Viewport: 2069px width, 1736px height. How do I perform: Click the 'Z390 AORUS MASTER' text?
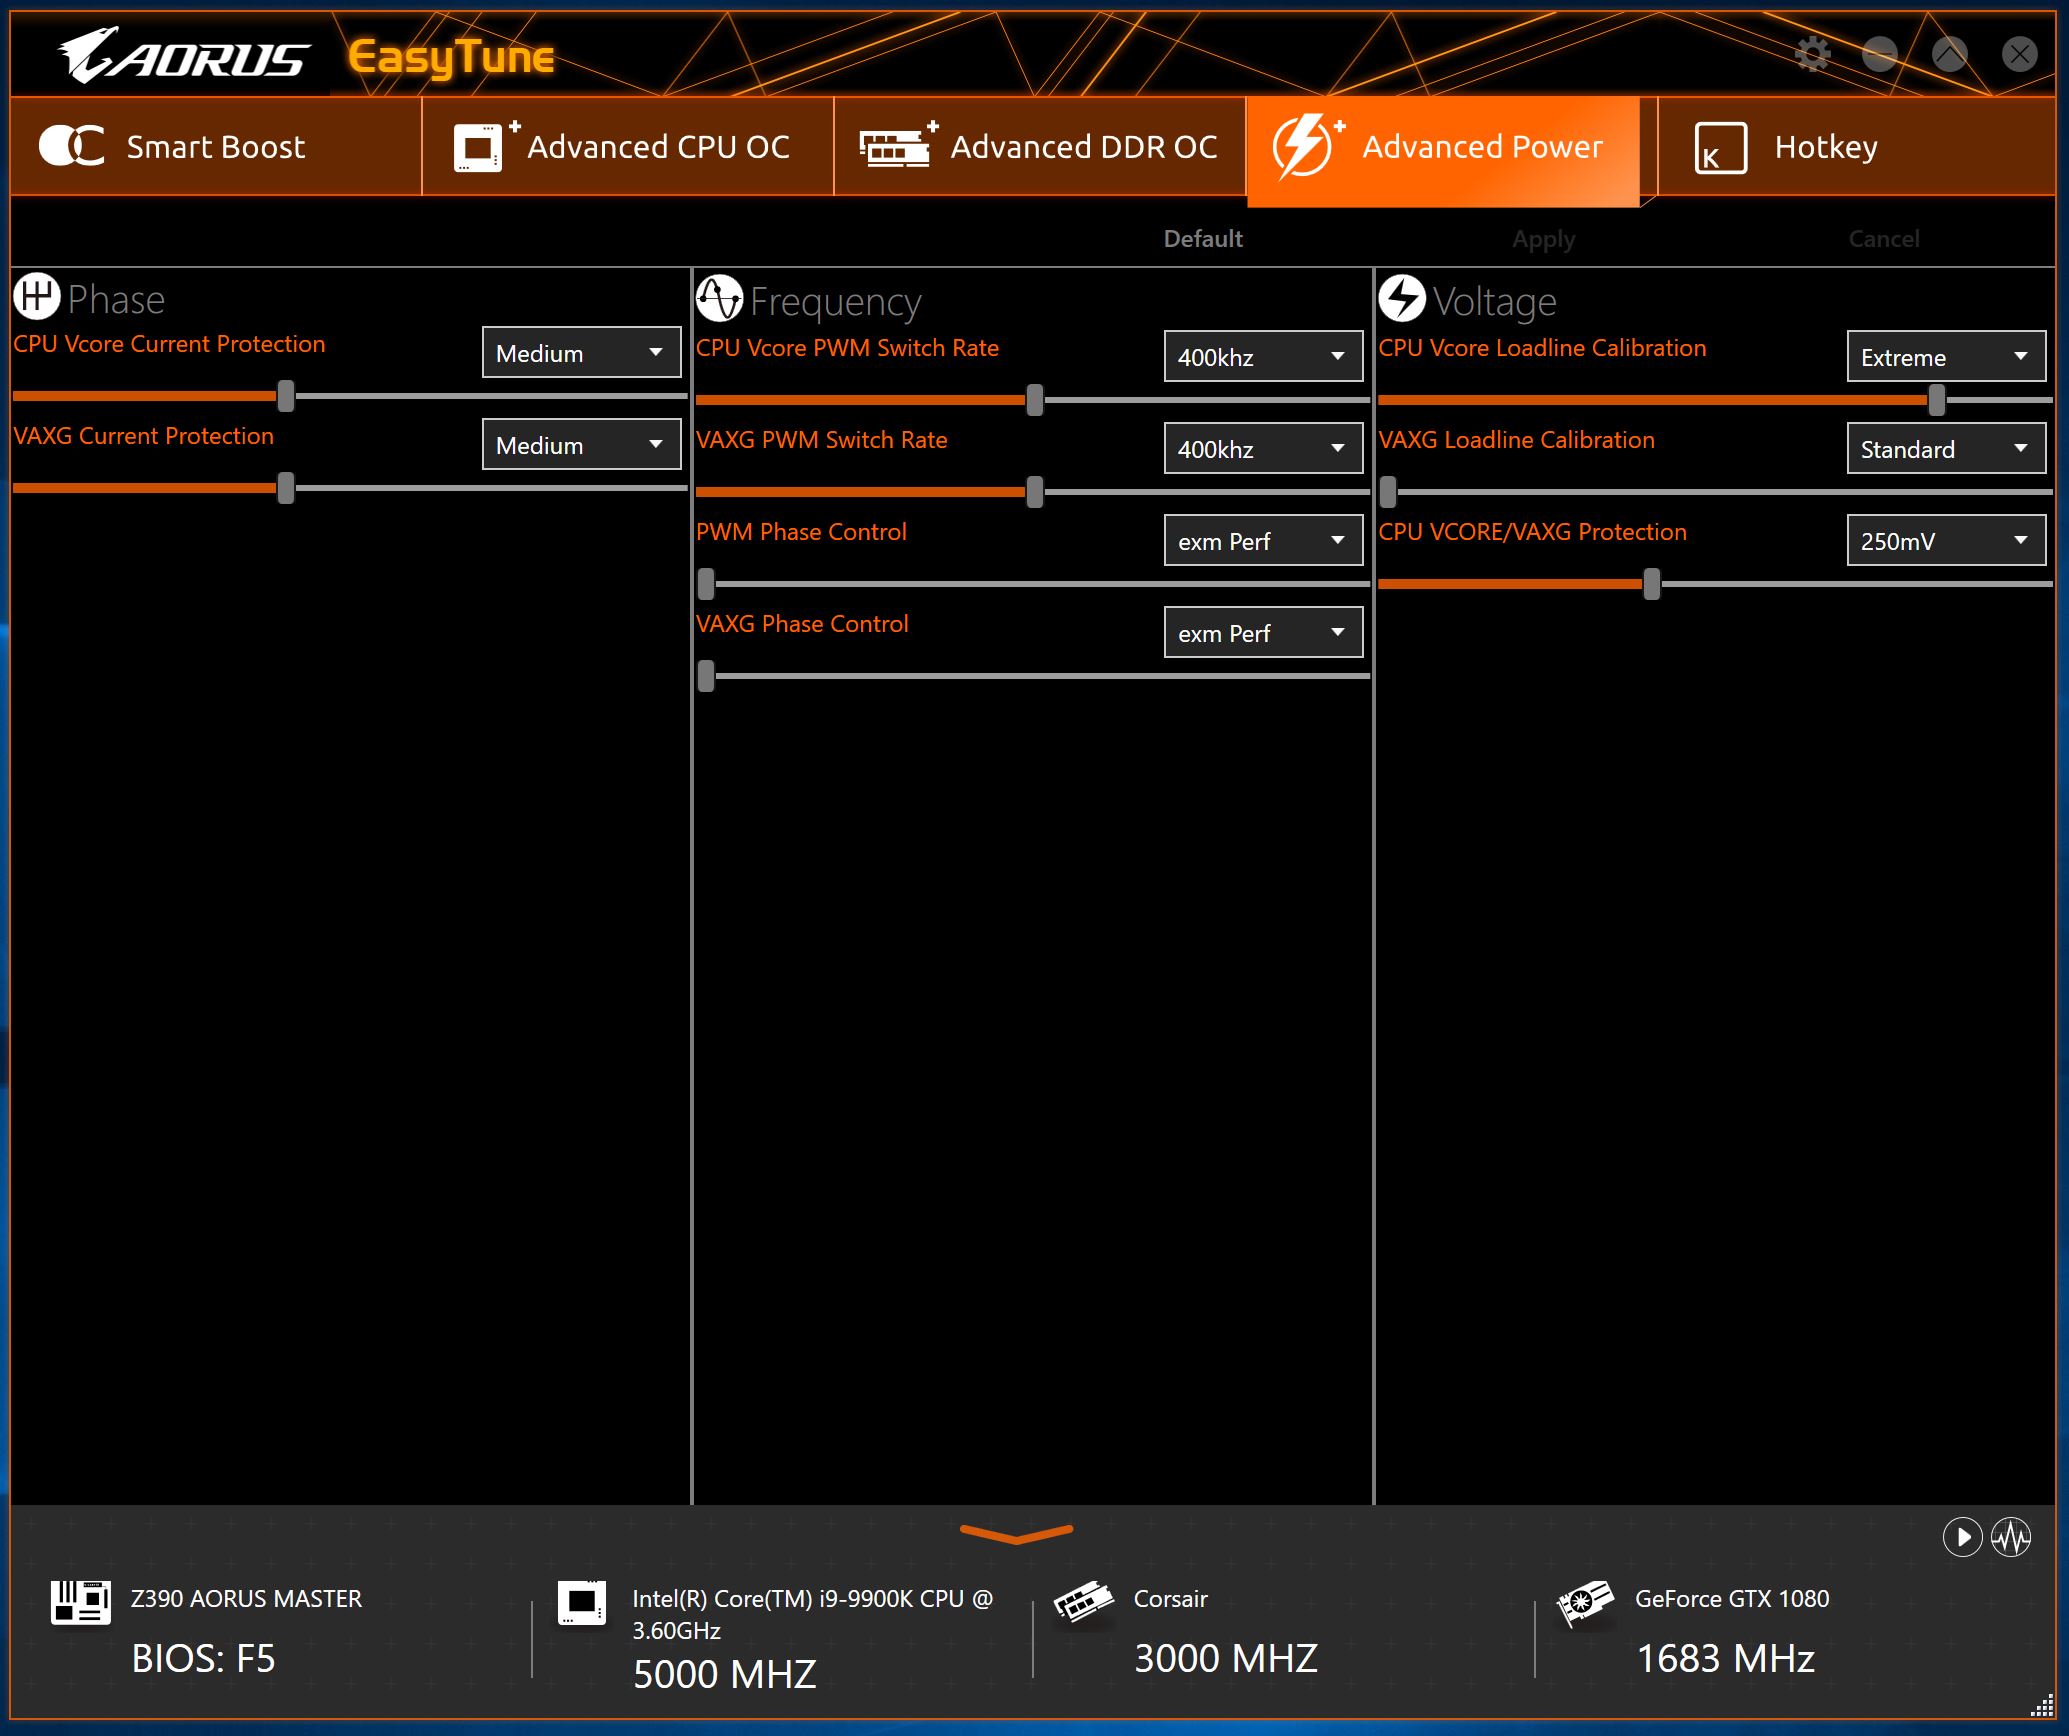click(x=246, y=1599)
